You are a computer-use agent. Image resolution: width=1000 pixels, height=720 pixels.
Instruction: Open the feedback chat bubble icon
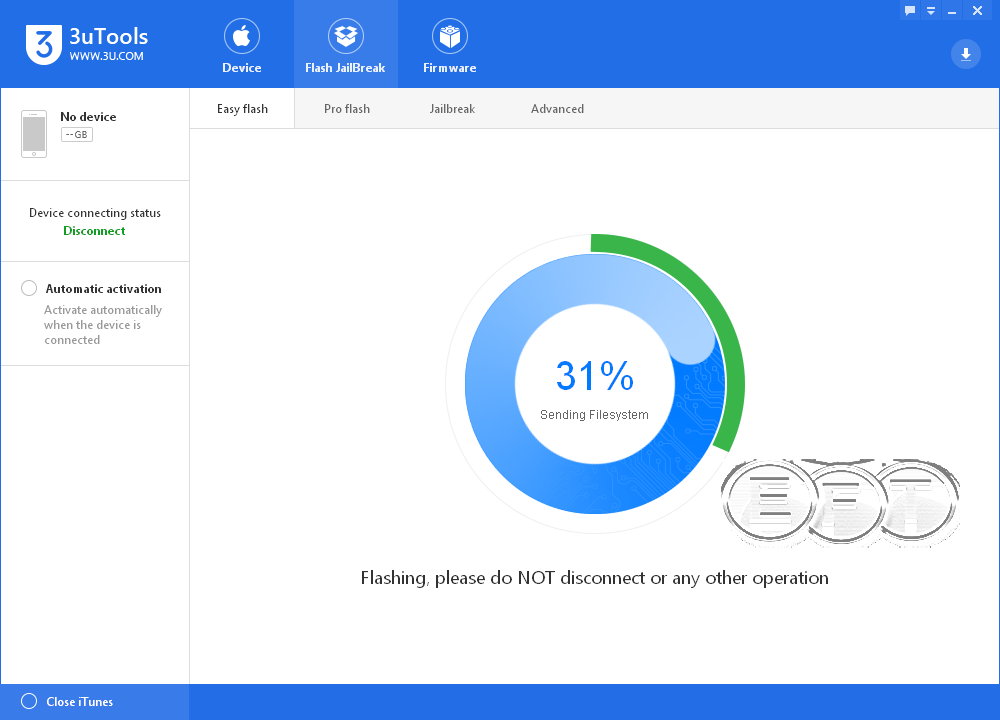tap(910, 11)
